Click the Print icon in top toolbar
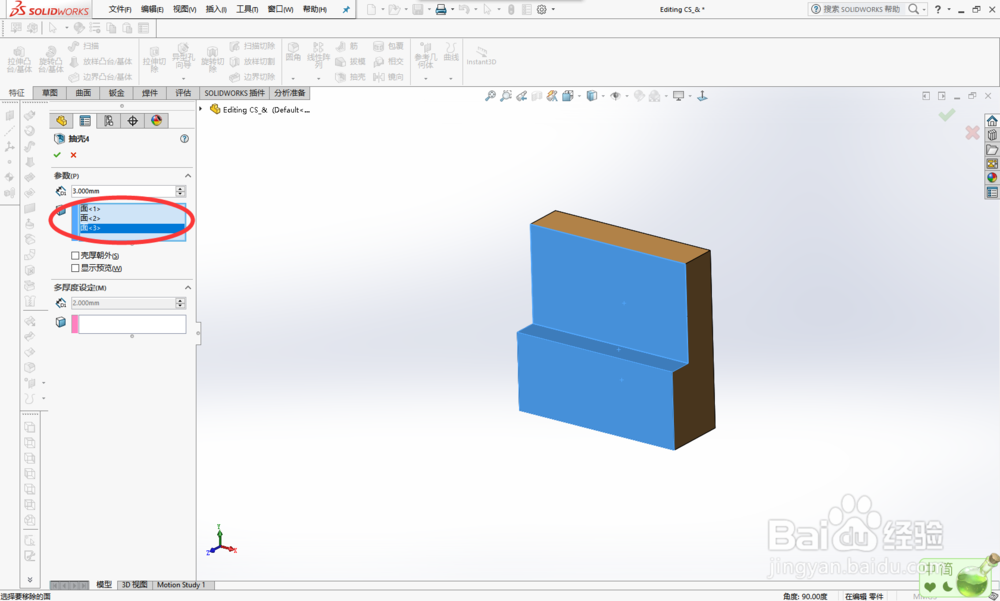1000x601 pixels. (441, 10)
